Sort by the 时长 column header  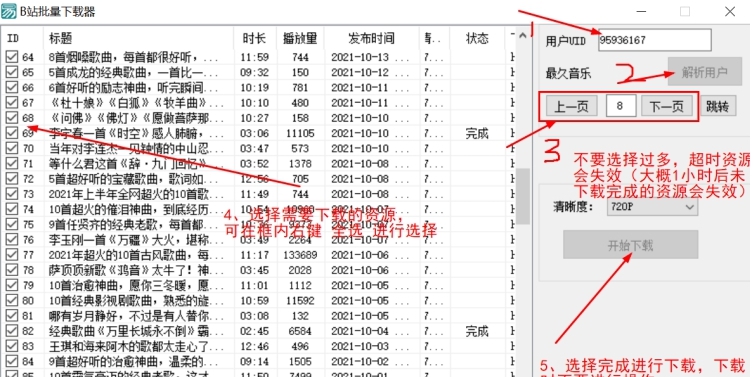[x=255, y=39]
